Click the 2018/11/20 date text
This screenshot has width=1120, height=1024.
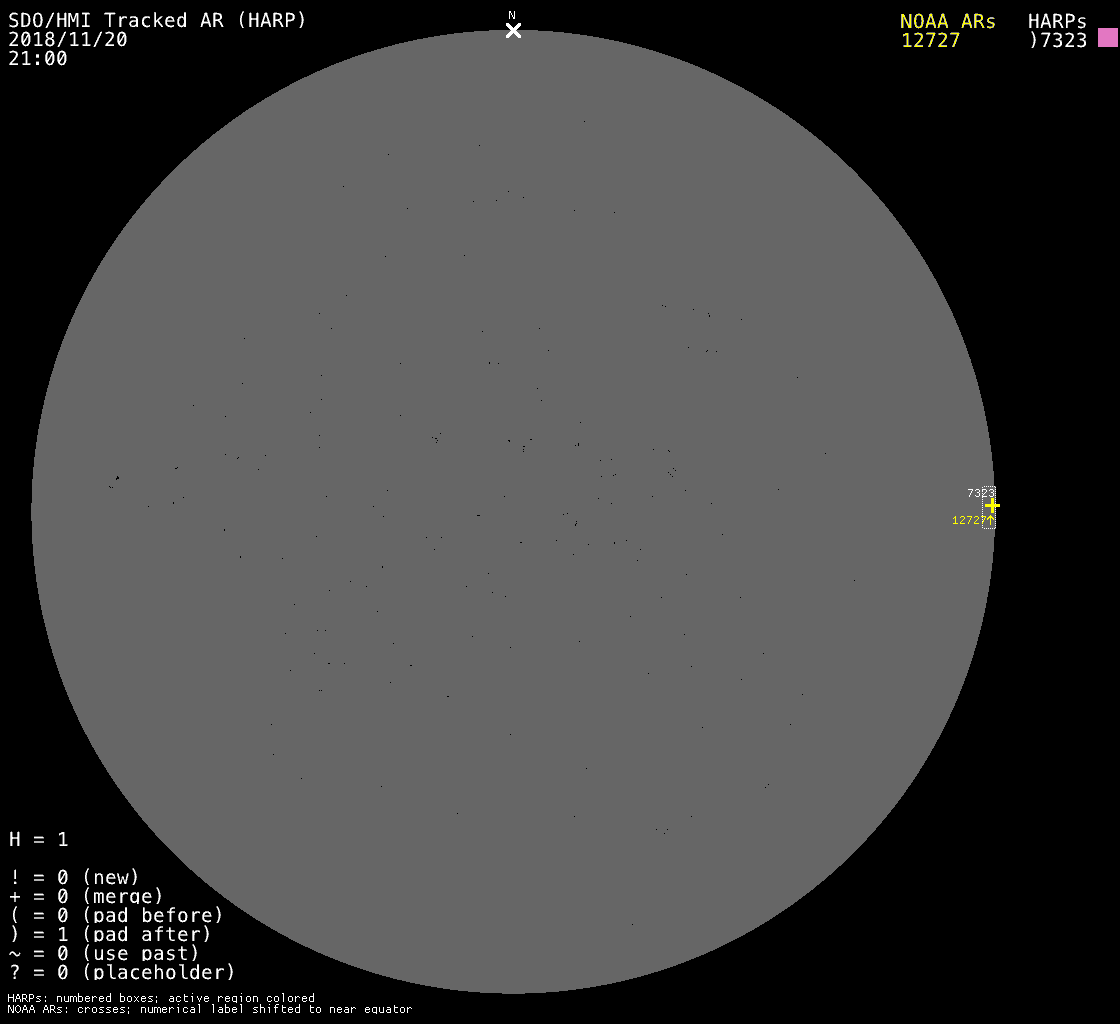pyautogui.click(x=68, y=40)
